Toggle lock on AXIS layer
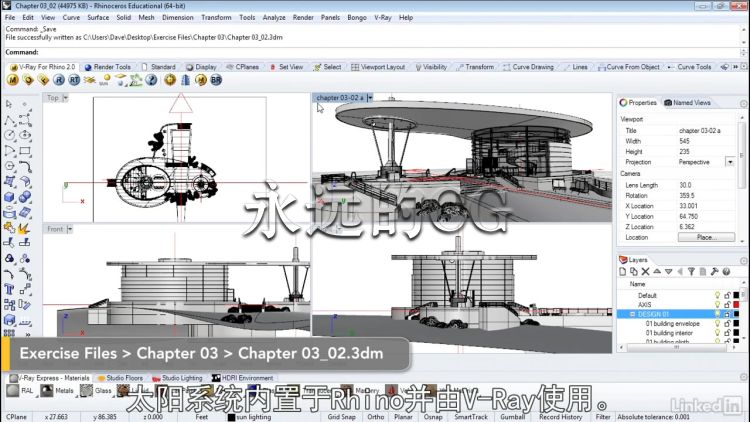The width and height of the screenshot is (750, 422). (727, 304)
